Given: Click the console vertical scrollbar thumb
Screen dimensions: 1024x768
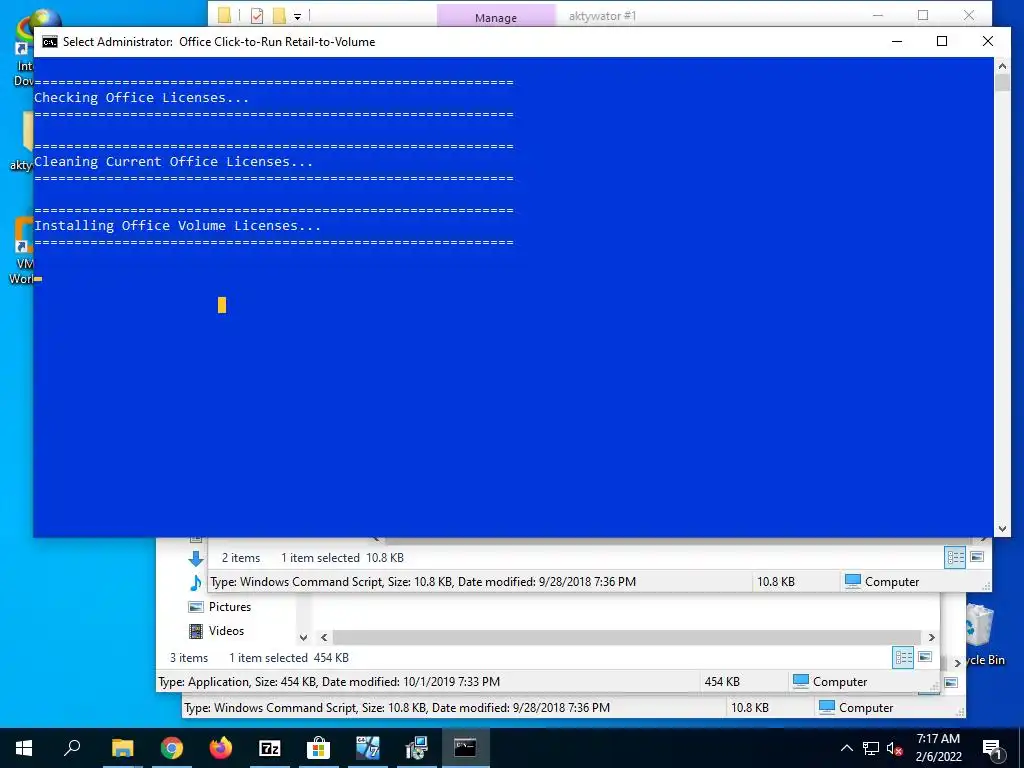Looking at the screenshot, I should coord(1002,82).
